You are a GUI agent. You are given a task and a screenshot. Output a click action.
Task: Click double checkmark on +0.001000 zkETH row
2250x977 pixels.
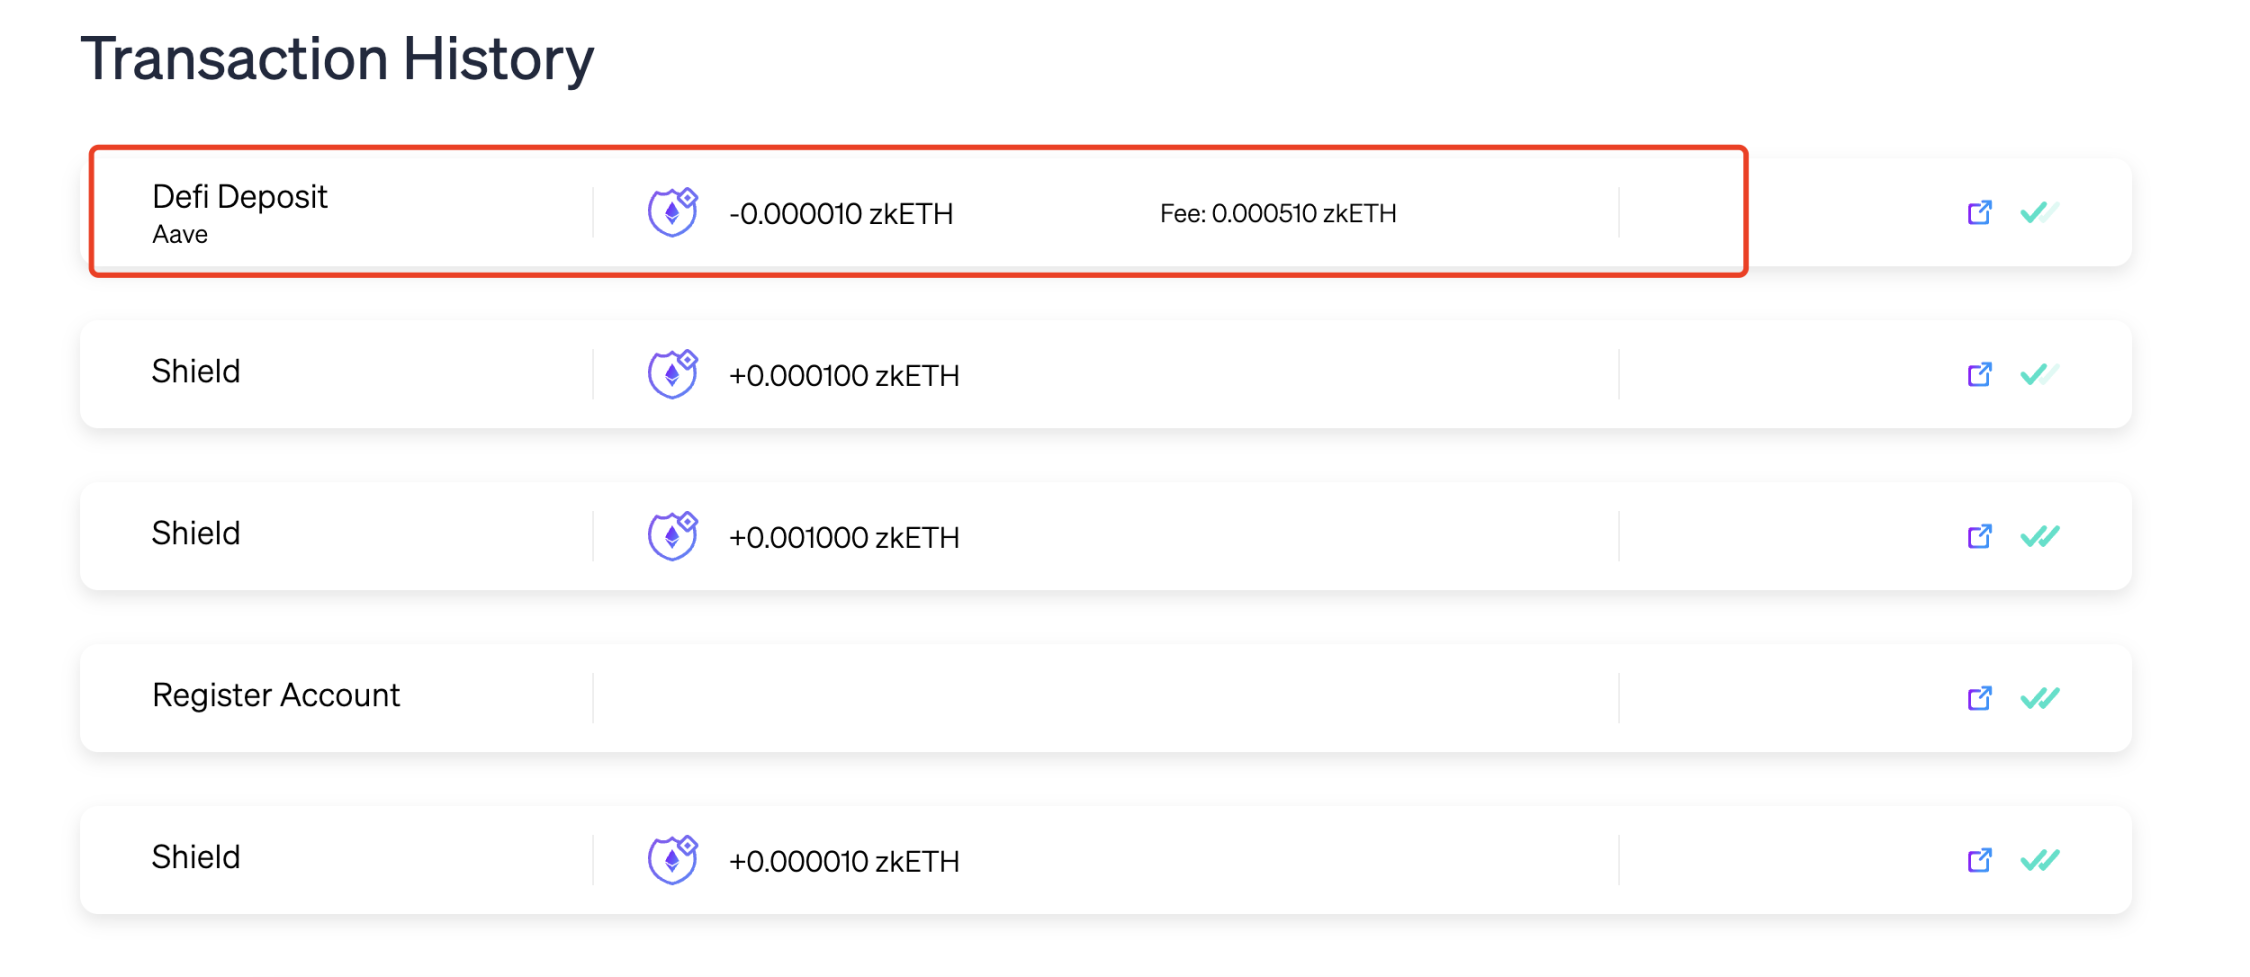2039,537
